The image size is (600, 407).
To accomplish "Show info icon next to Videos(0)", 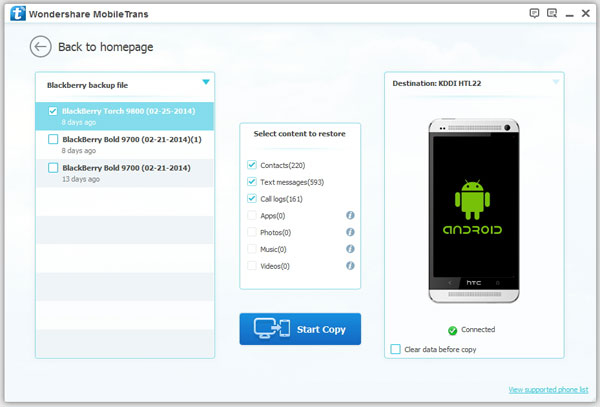I will click(350, 266).
